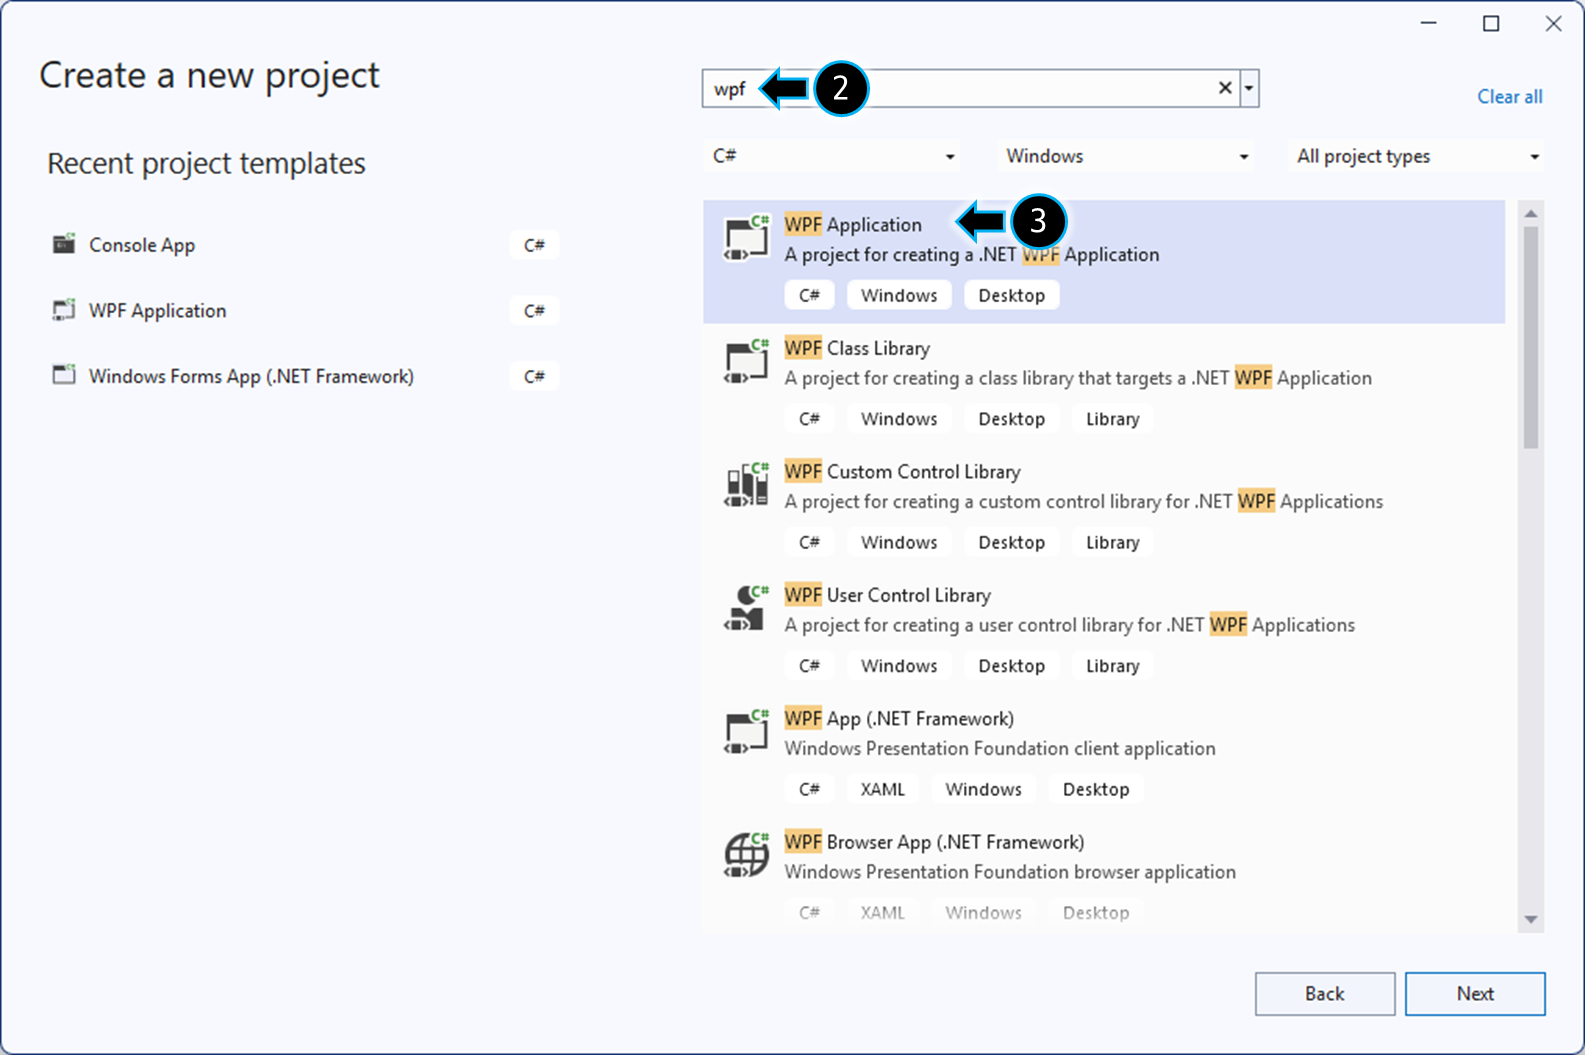Image resolution: width=1585 pixels, height=1055 pixels.
Task: Click the Desktop tag under WPF Application
Action: (1011, 295)
